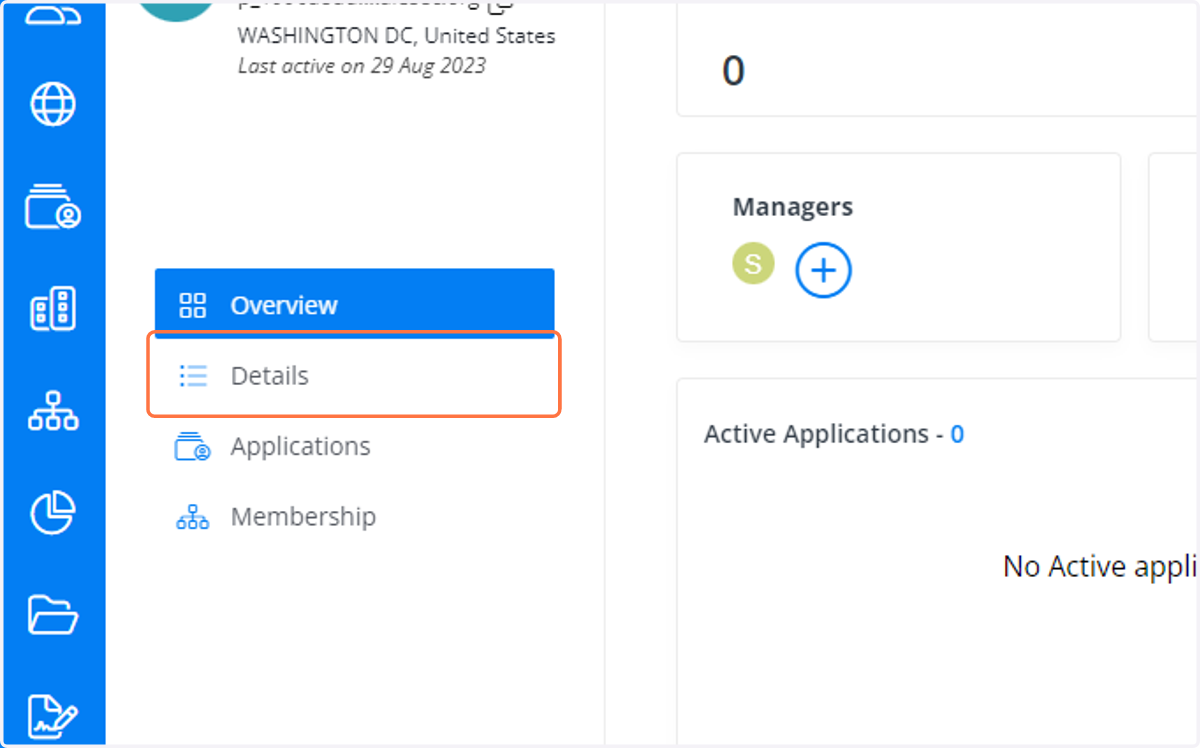The height and width of the screenshot is (748, 1200).
Task: Click the Last active on 29 Aug 2023 text
Action: coord(362,66)
